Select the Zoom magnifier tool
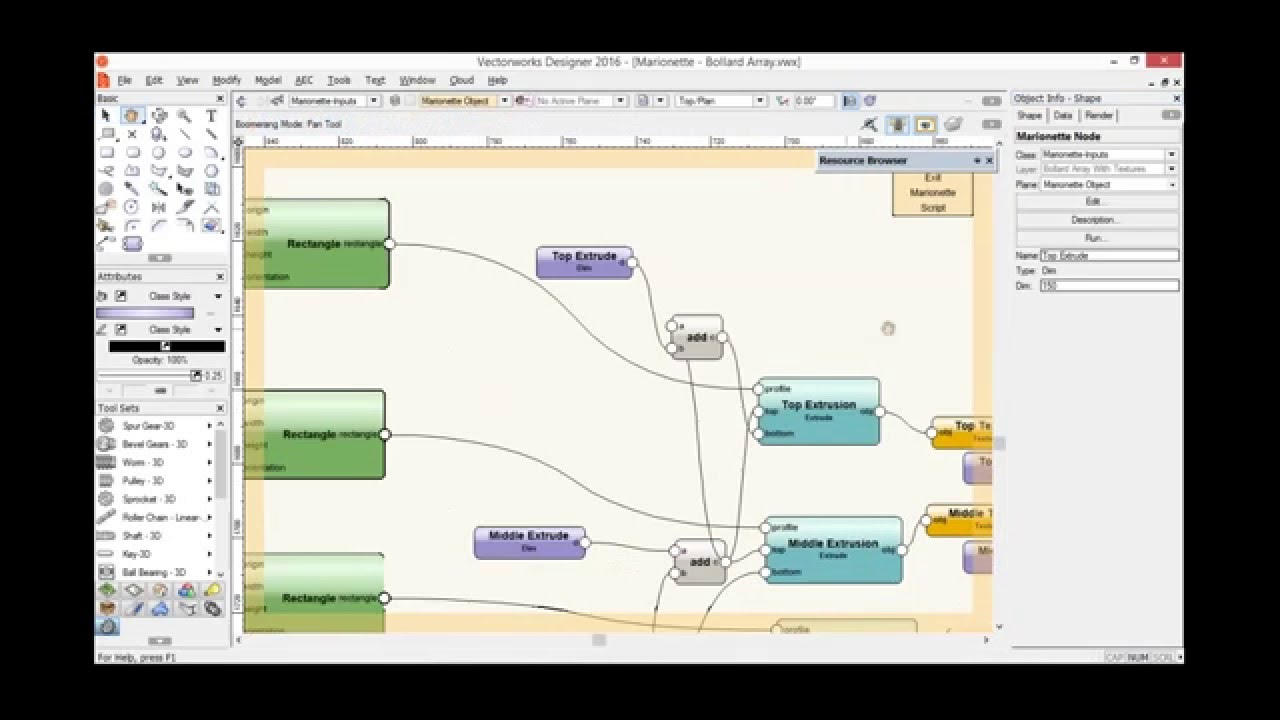This screenshot has height=720, width=1280. [x=185, y=116]
